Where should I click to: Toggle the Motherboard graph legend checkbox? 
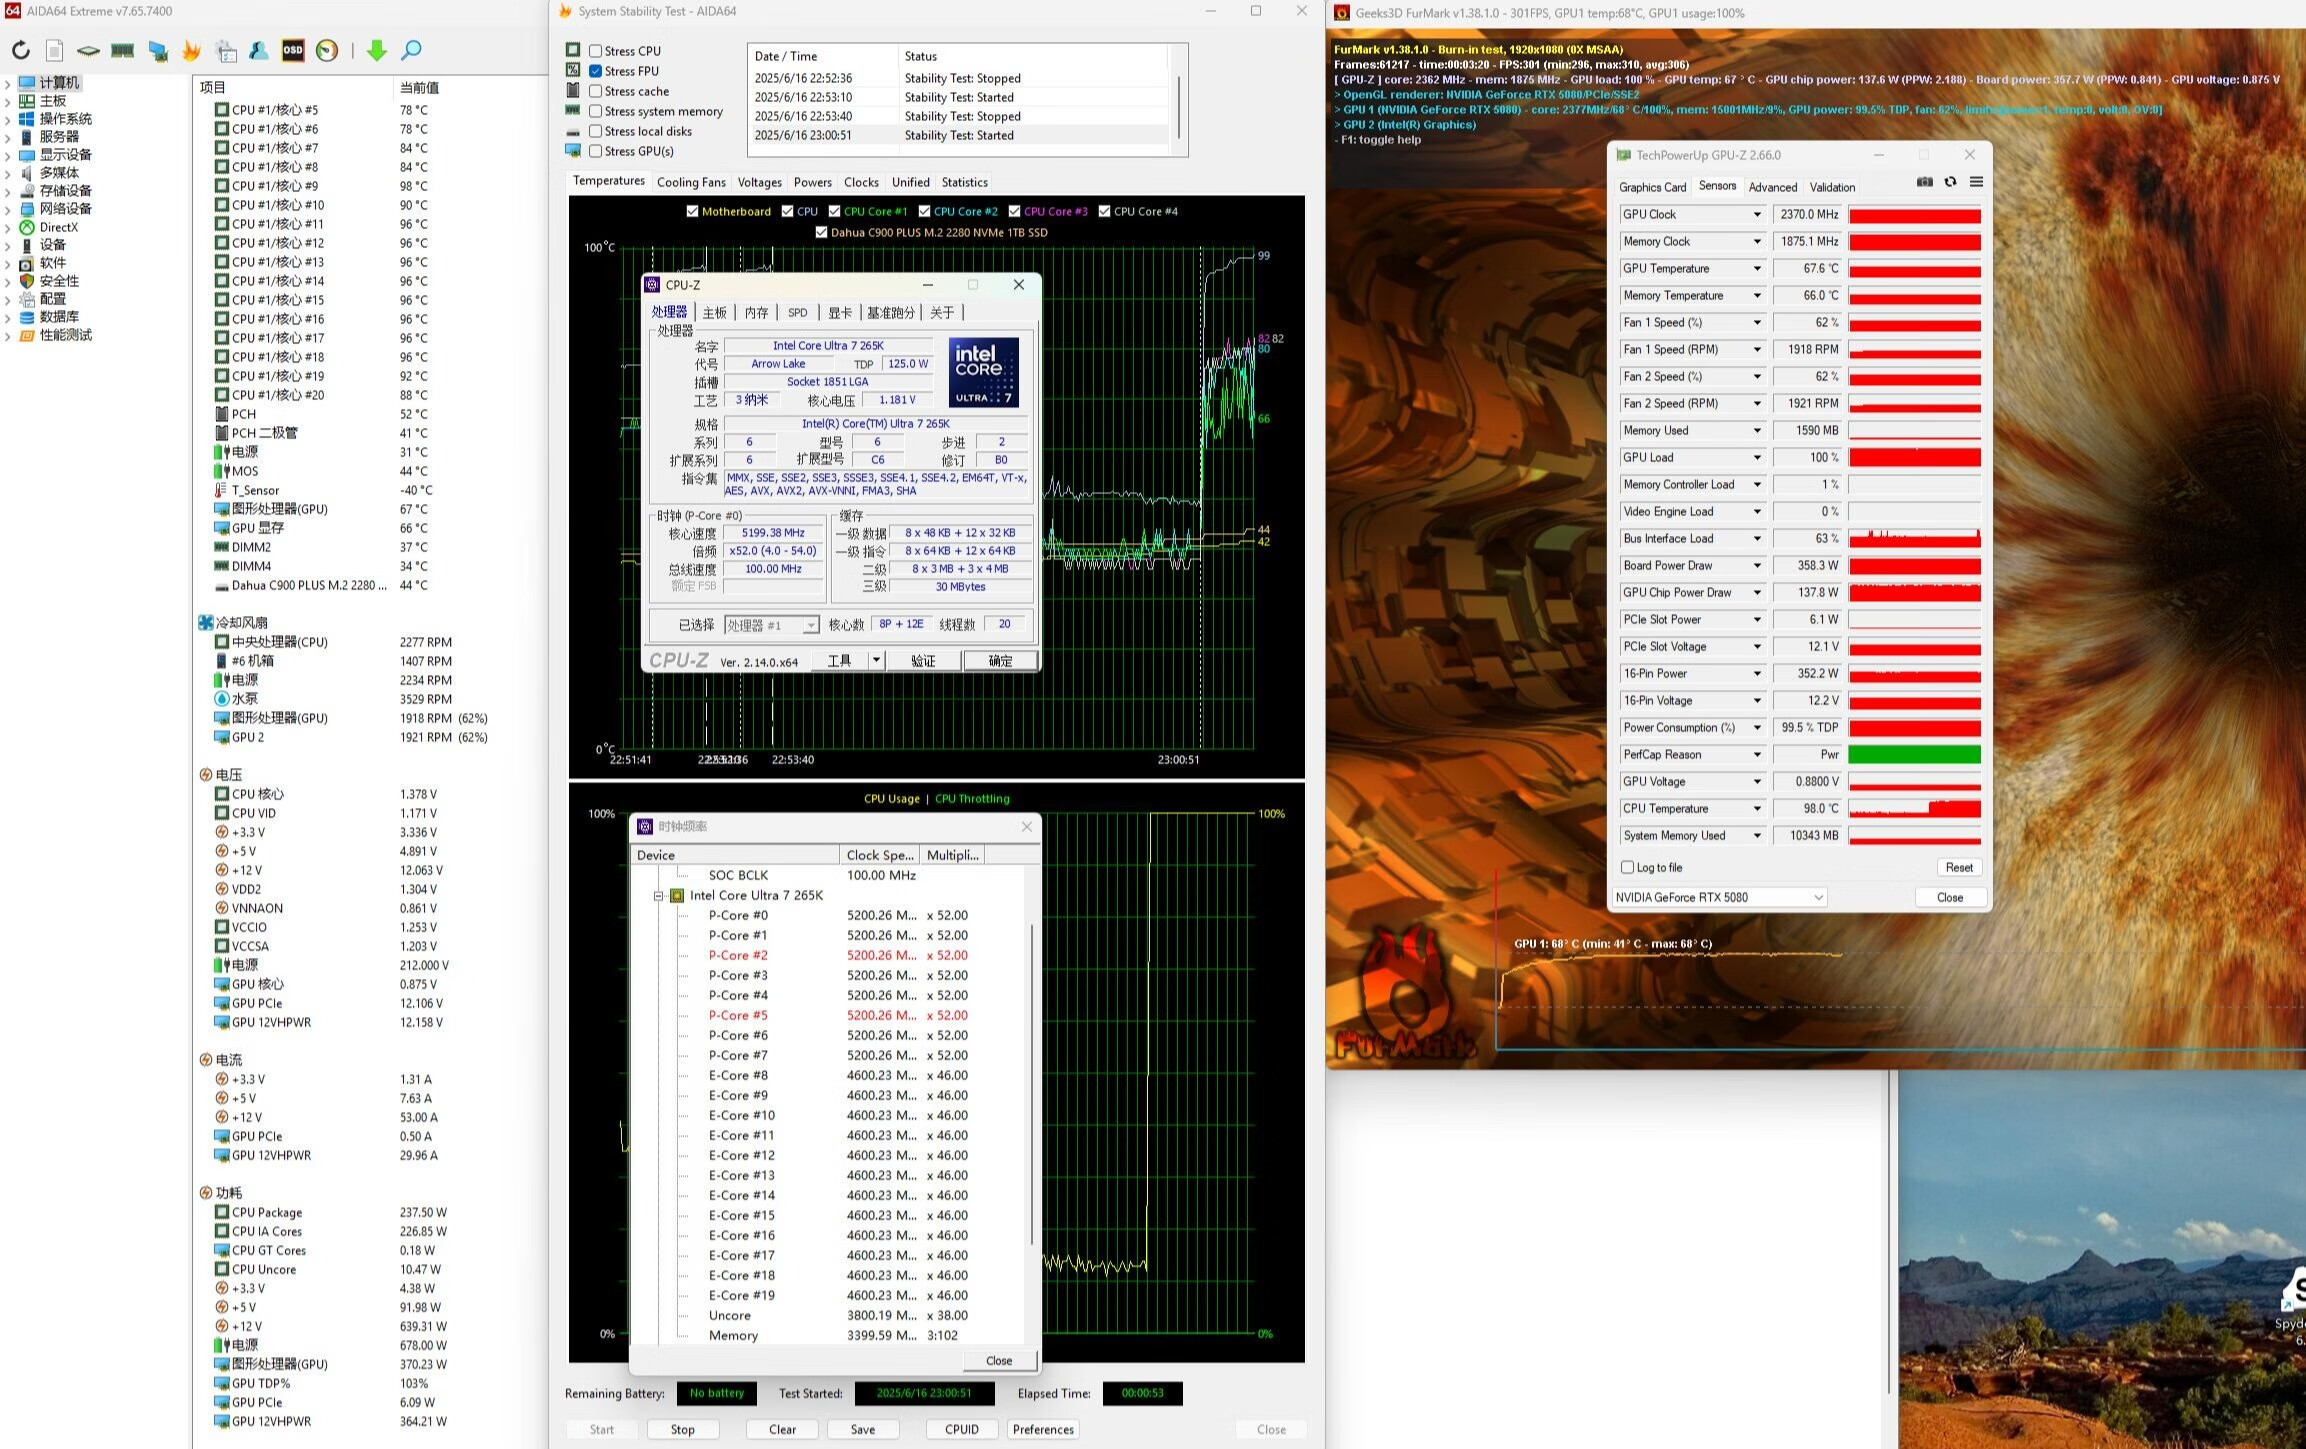click(x=692, y=211)
